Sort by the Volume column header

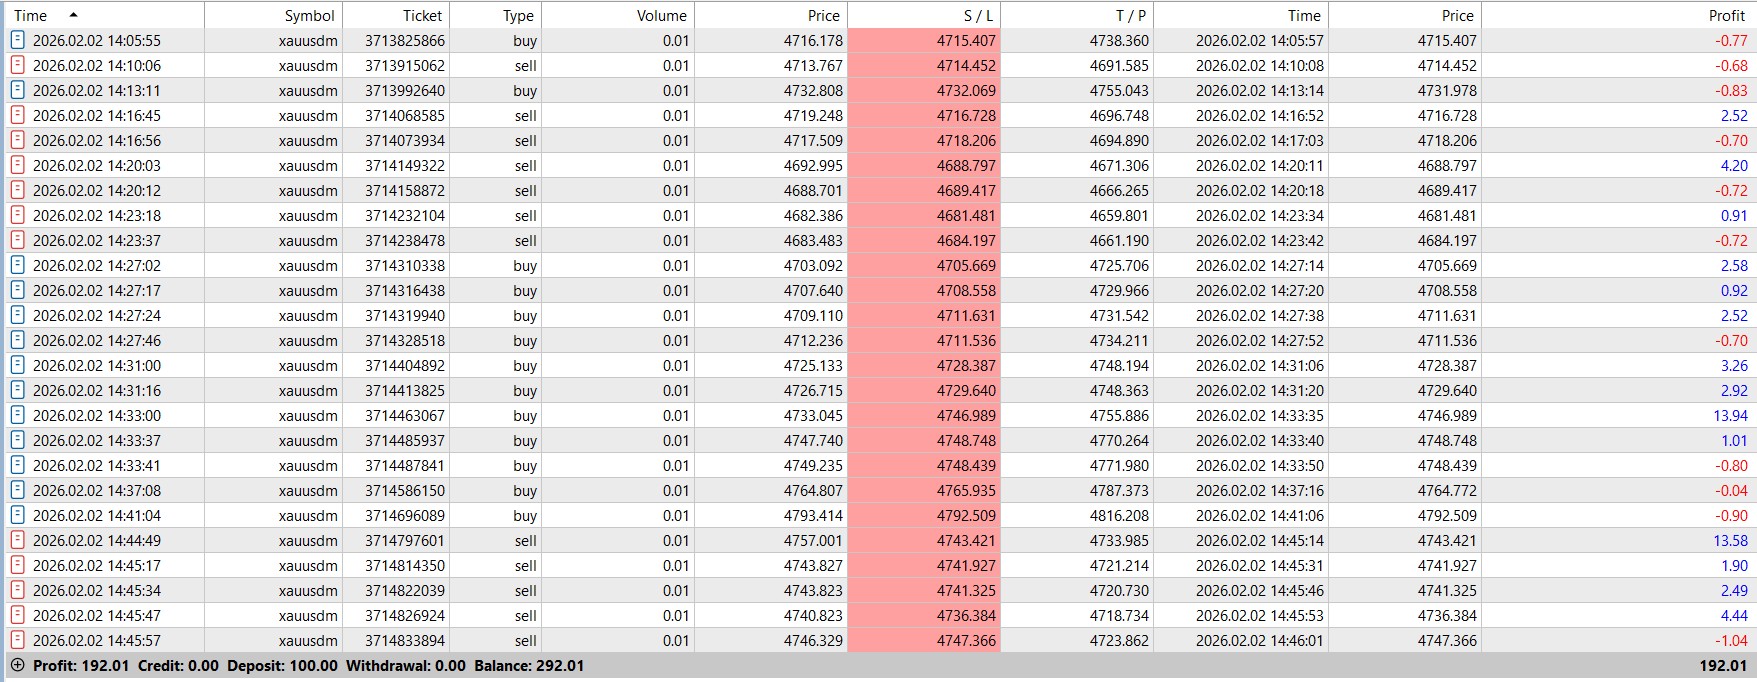(662, 15)
